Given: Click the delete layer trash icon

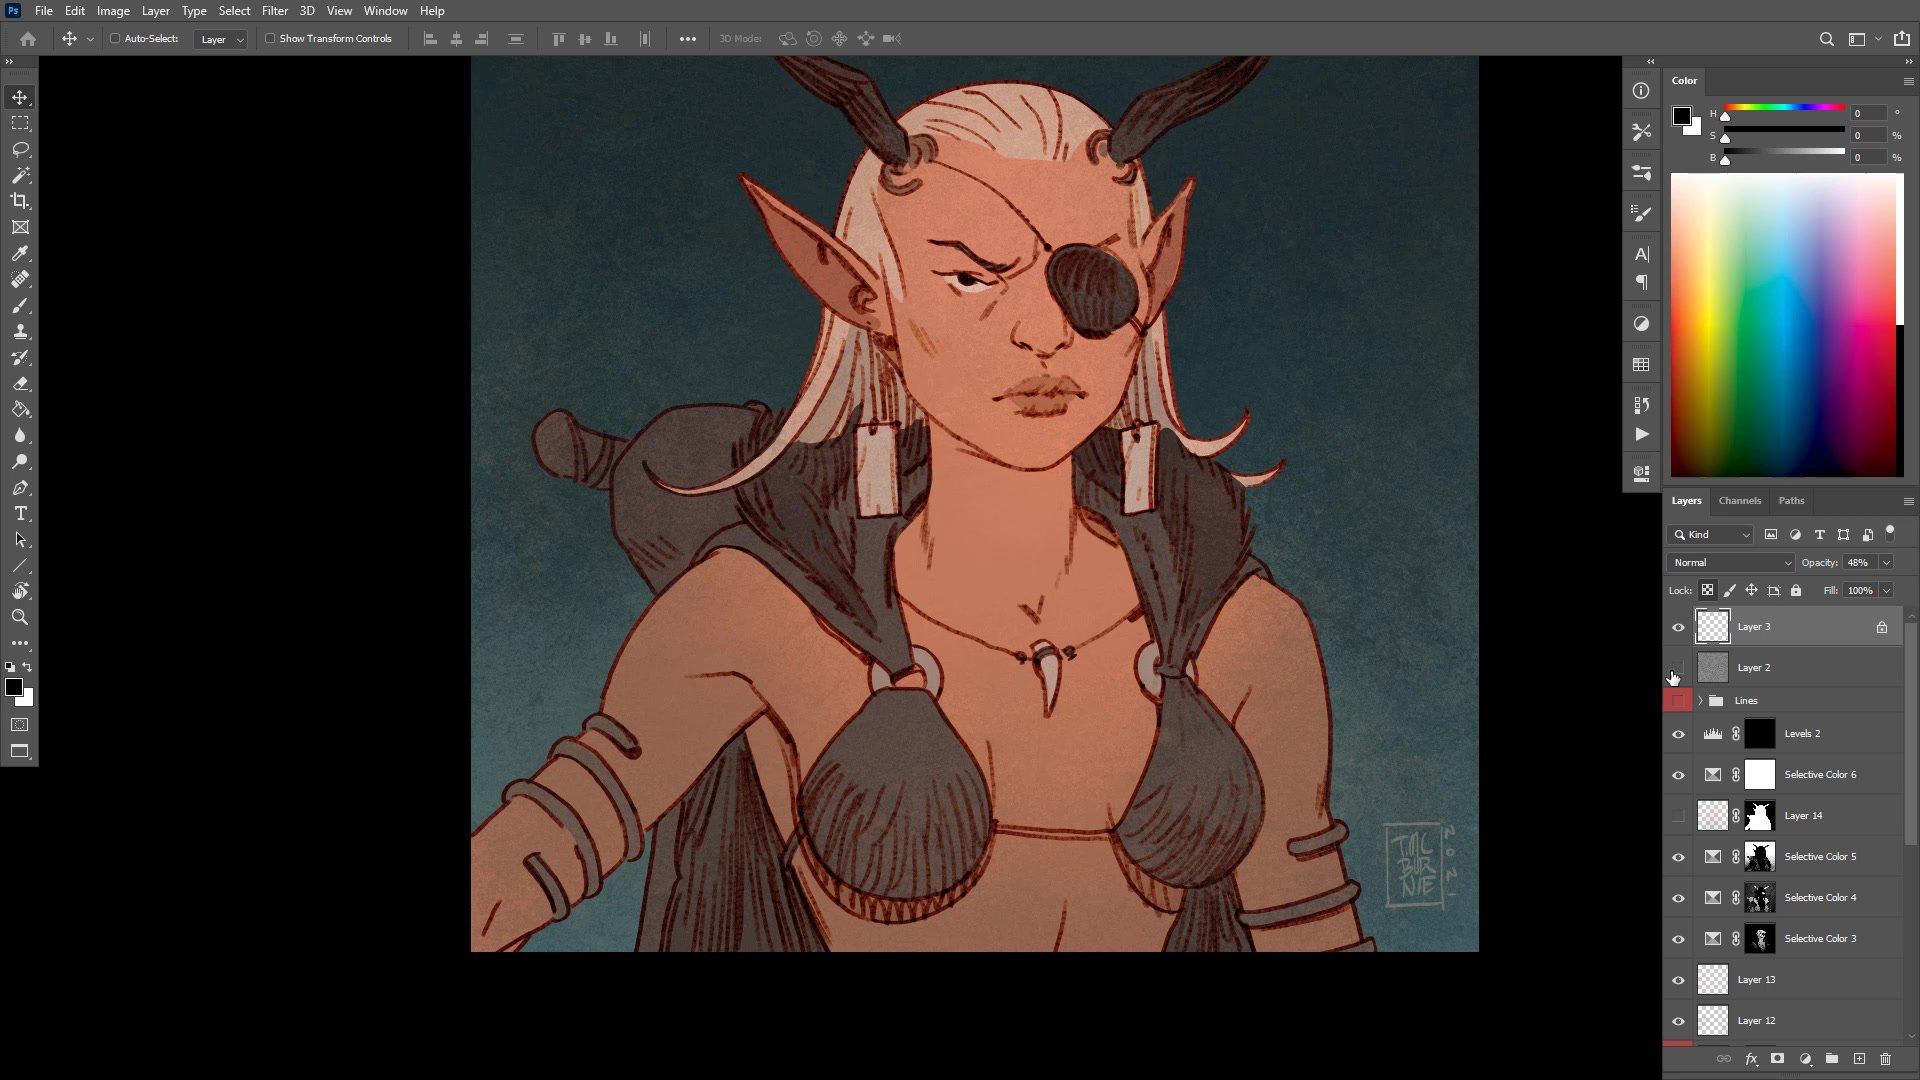Looking at the screenshot, I should point(1885,1059).
